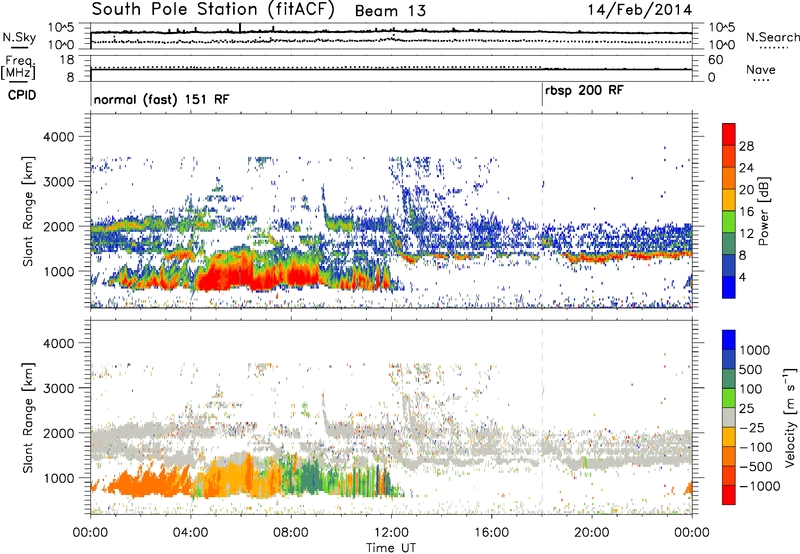Image resolution: width=800 pixels, height=554 pixels.
Task: Pick the bright blue bottom Power colorbar segment
Action: (x=729, y=287)
